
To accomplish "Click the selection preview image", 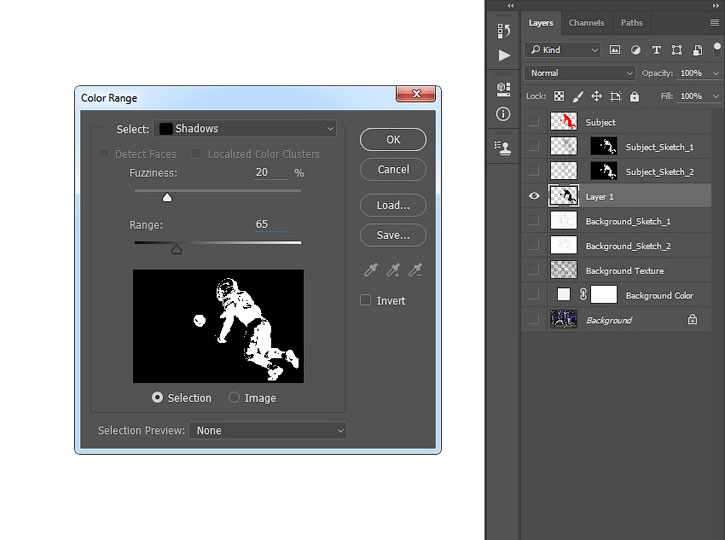I will (x=218, y=326).
